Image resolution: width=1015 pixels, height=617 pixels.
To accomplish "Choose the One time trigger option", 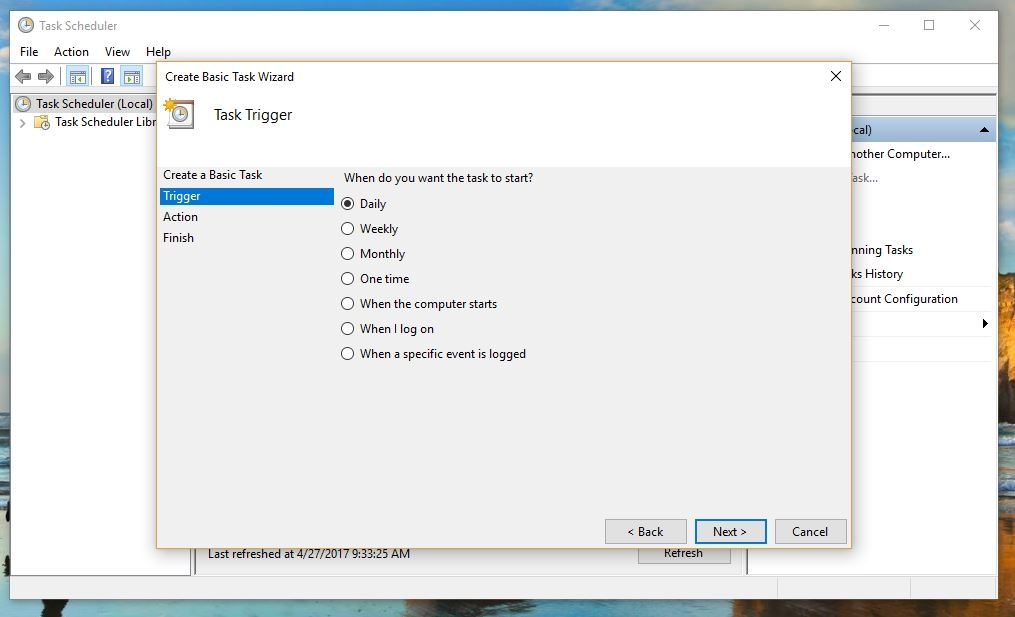I will (375, 278).
